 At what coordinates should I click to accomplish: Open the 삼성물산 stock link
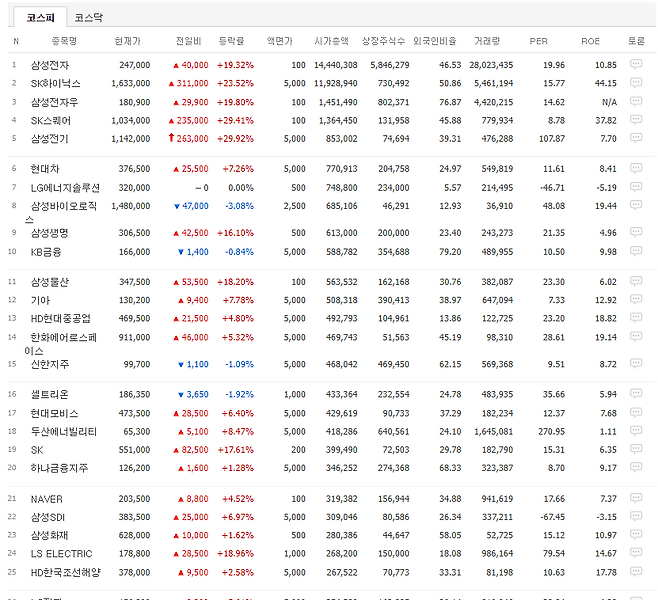(x=50, y=282)
